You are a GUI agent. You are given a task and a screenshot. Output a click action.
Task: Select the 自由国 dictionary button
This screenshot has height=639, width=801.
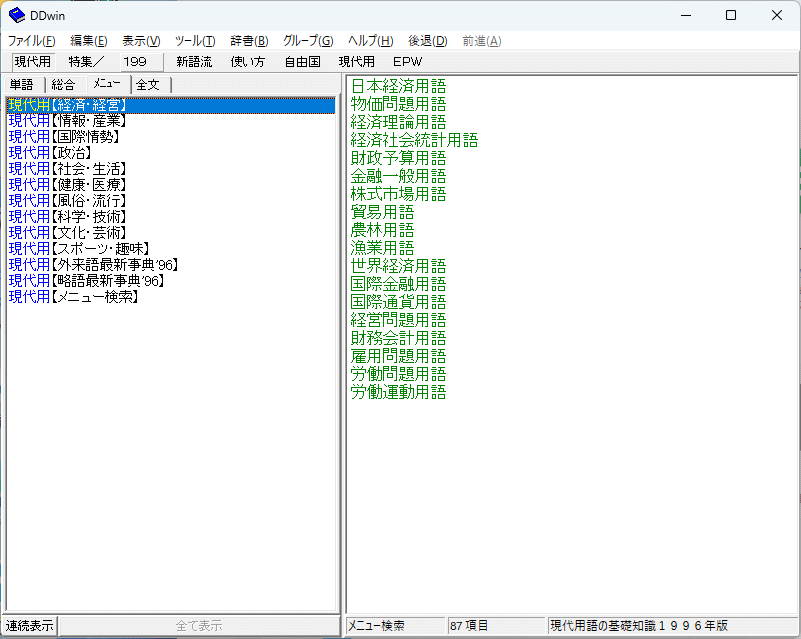point(302,62)
